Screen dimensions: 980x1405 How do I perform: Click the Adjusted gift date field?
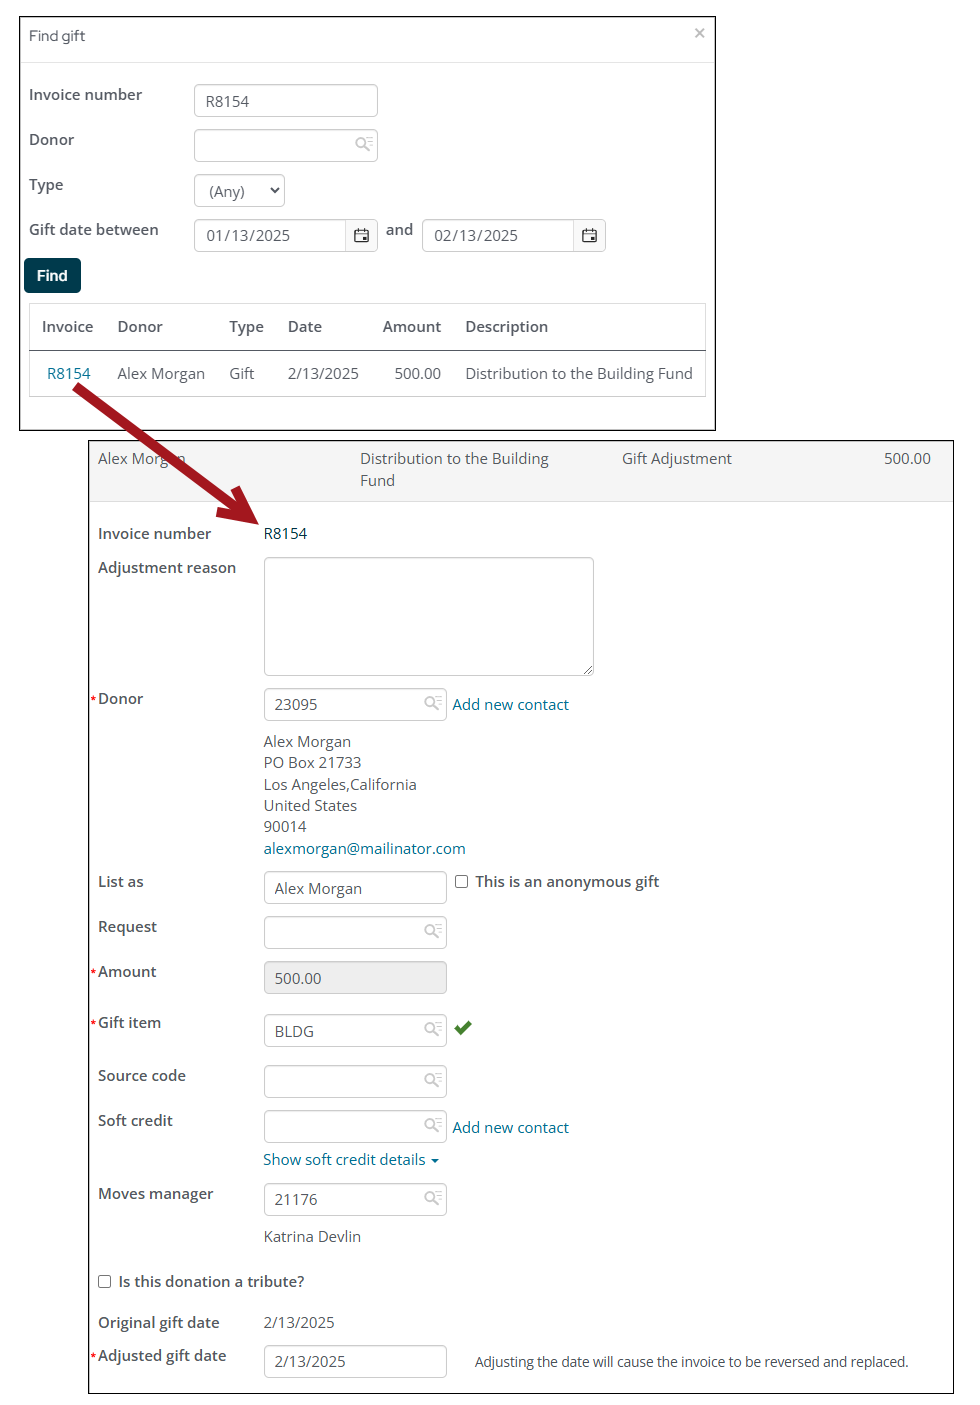tap(354, 1362)
